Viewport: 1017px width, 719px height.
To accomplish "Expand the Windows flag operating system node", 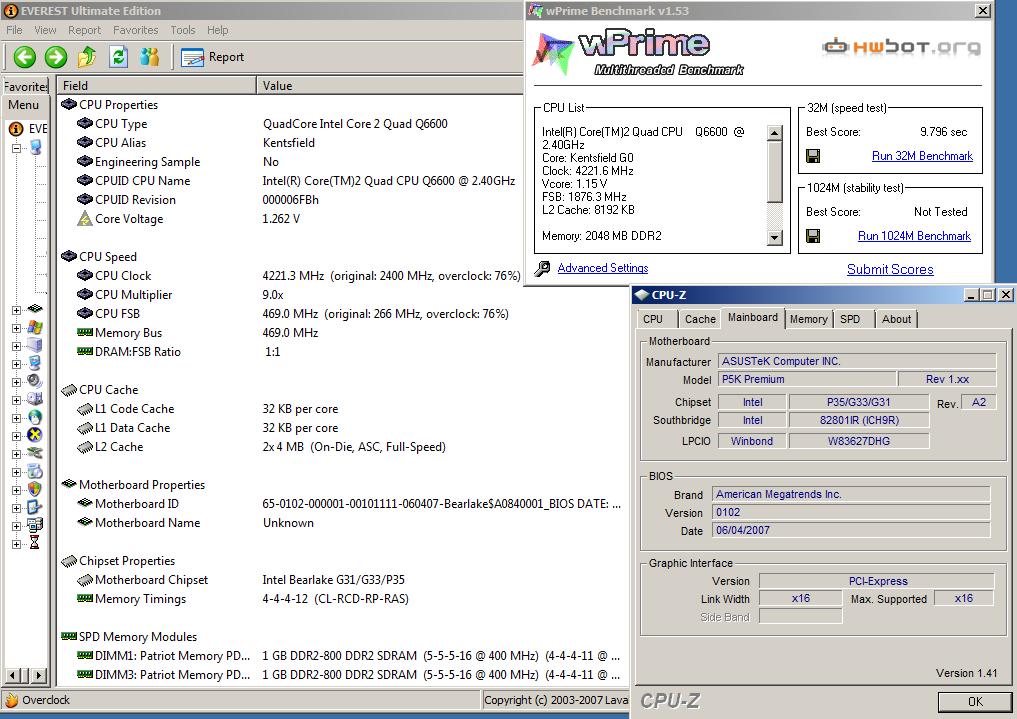I will 16,328.
